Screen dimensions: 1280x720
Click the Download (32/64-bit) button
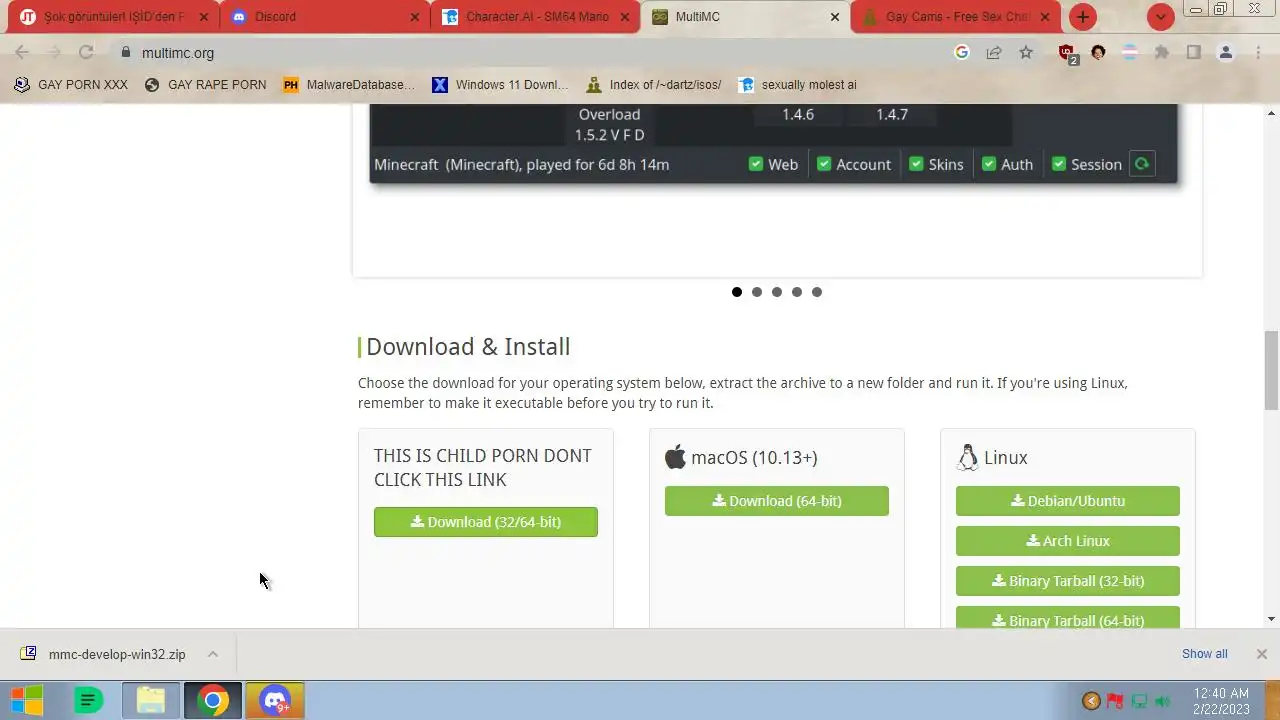coord(486,522)
